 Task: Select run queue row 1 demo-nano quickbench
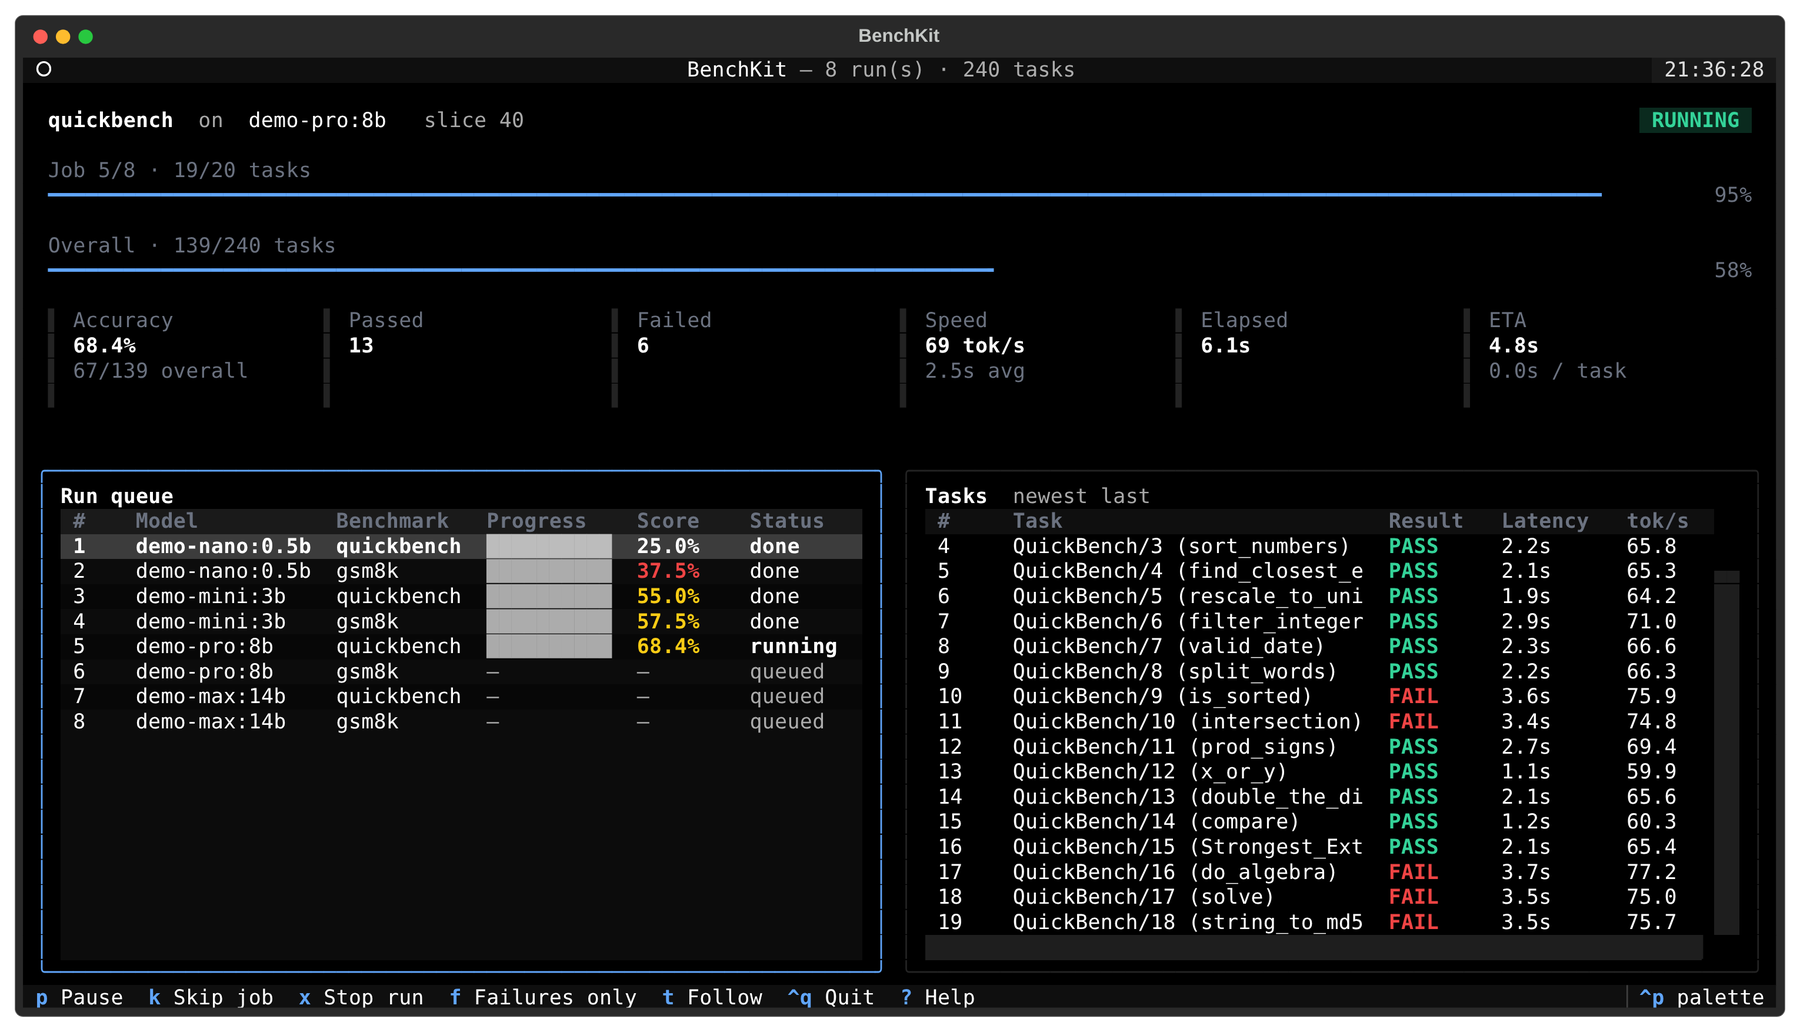coord(461,546)
